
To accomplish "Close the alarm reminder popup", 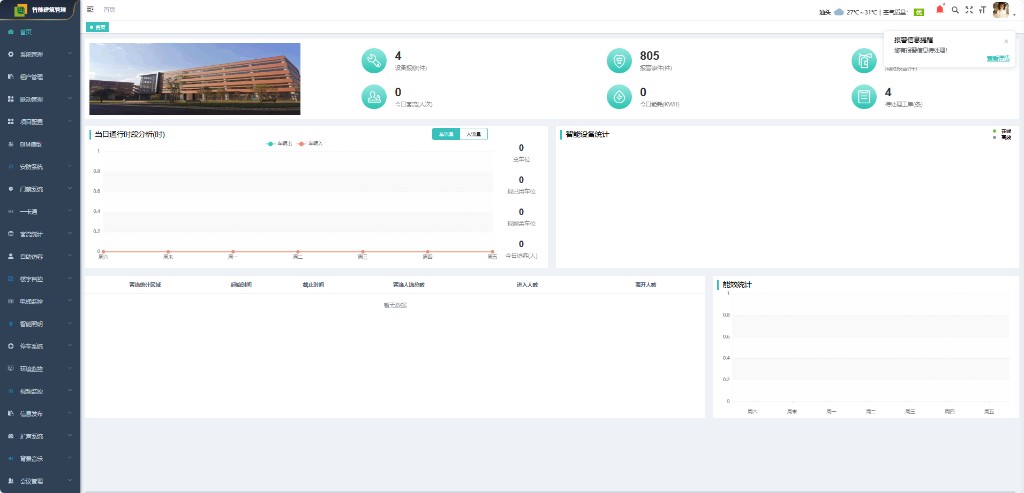I will (x=1006, y=40).
